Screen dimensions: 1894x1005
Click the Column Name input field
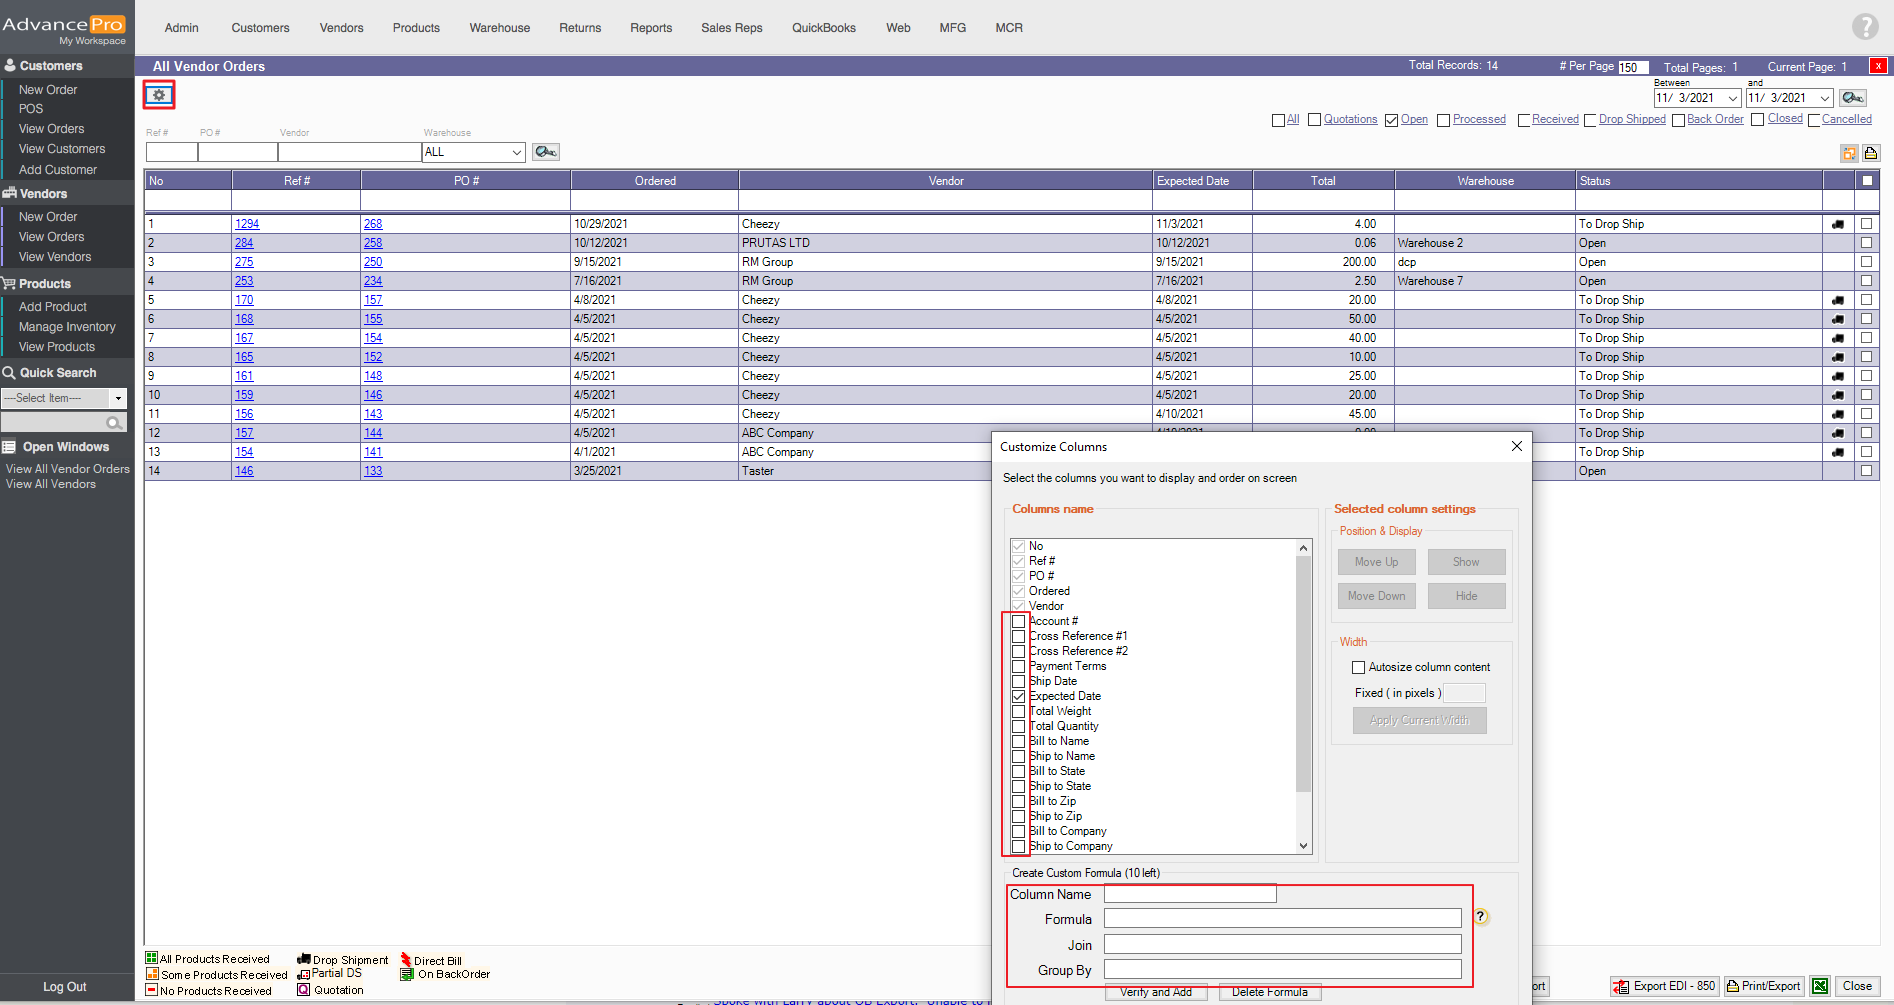click(1189, 894)
